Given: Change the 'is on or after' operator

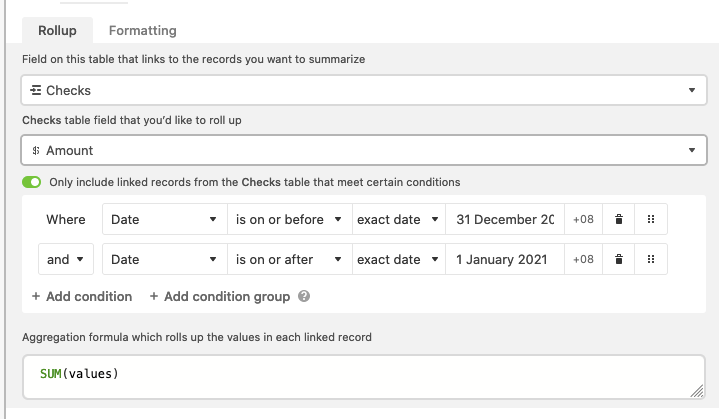Looking at the screenshot, I should pos(289,259).
